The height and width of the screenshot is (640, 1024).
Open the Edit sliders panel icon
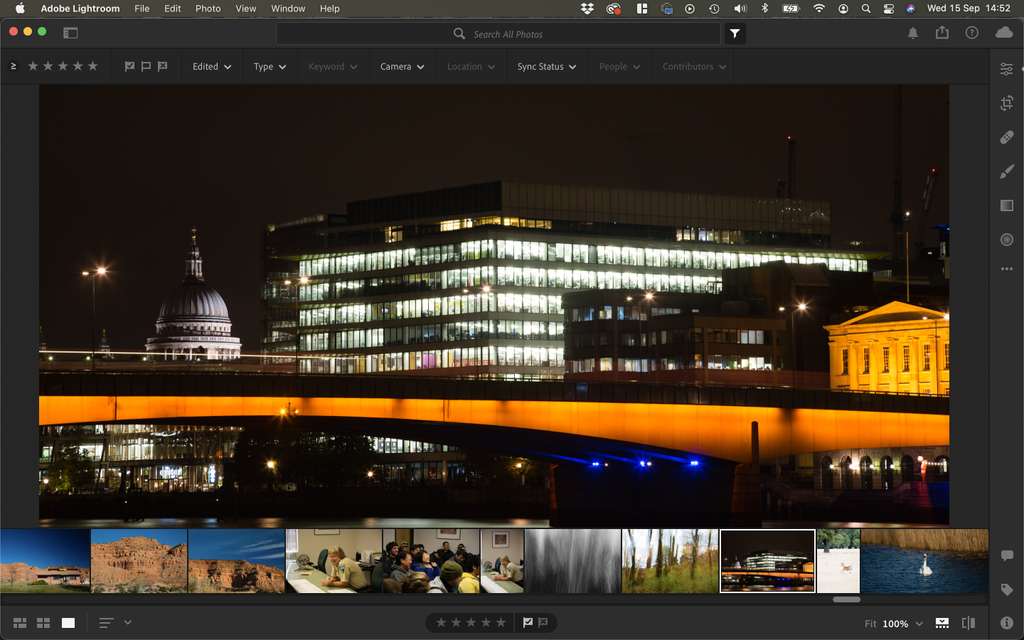(1006, 69)
